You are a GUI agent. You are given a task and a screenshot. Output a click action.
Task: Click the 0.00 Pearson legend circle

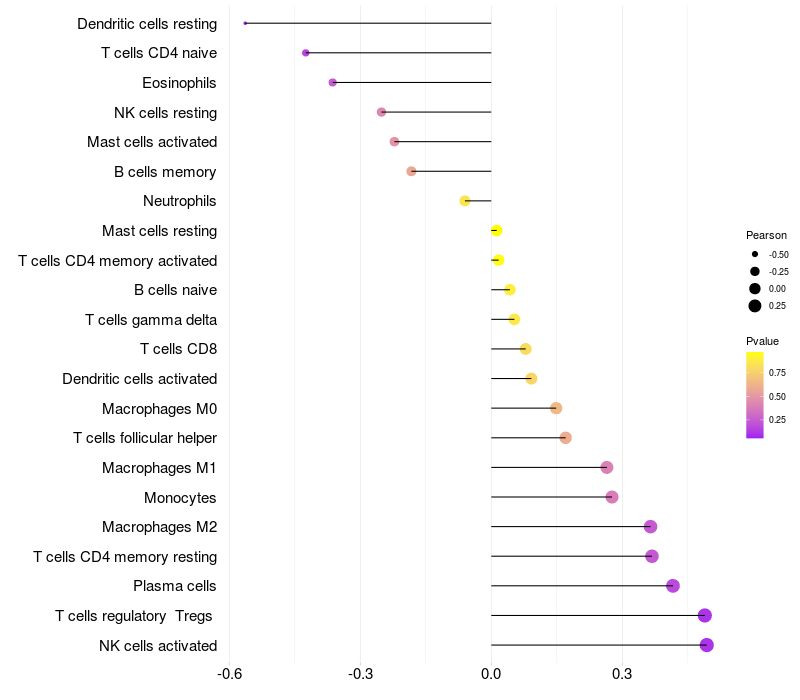point(755,289)
